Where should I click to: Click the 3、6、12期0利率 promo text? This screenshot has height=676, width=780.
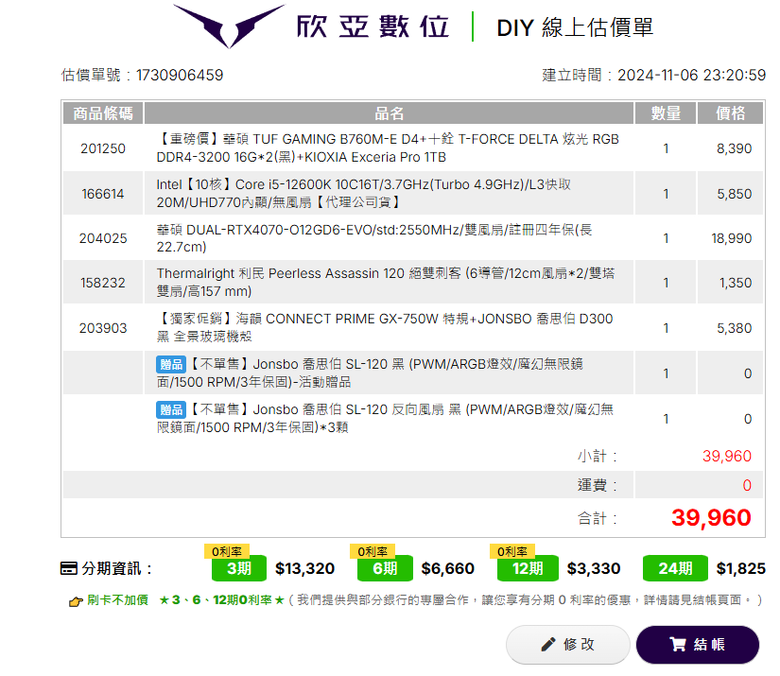(x=221, y=600)
